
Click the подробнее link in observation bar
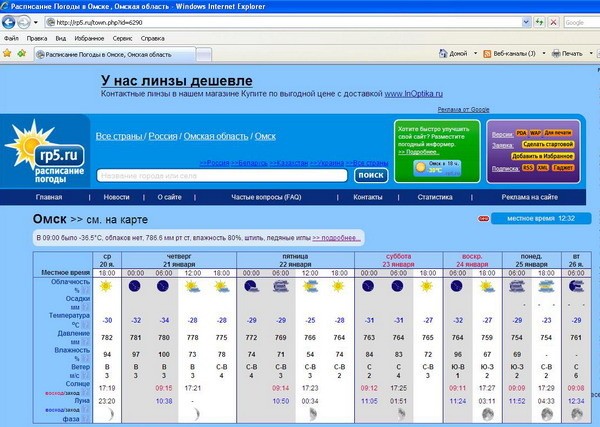pos(336,238)
